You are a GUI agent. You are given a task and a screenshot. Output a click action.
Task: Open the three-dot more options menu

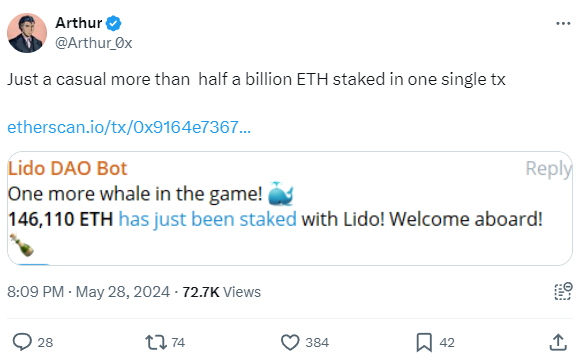pos(563,24)
